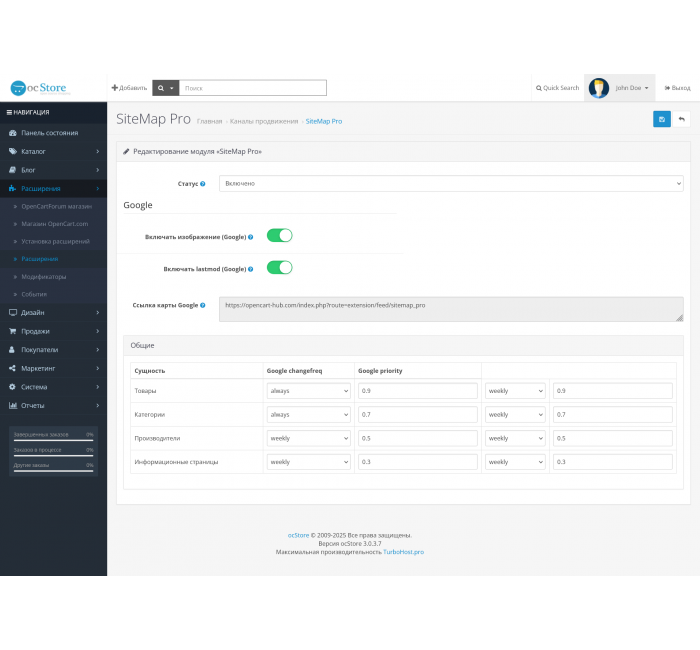
Task: Click the John Doe avatar picture
Action: point(598,88)
